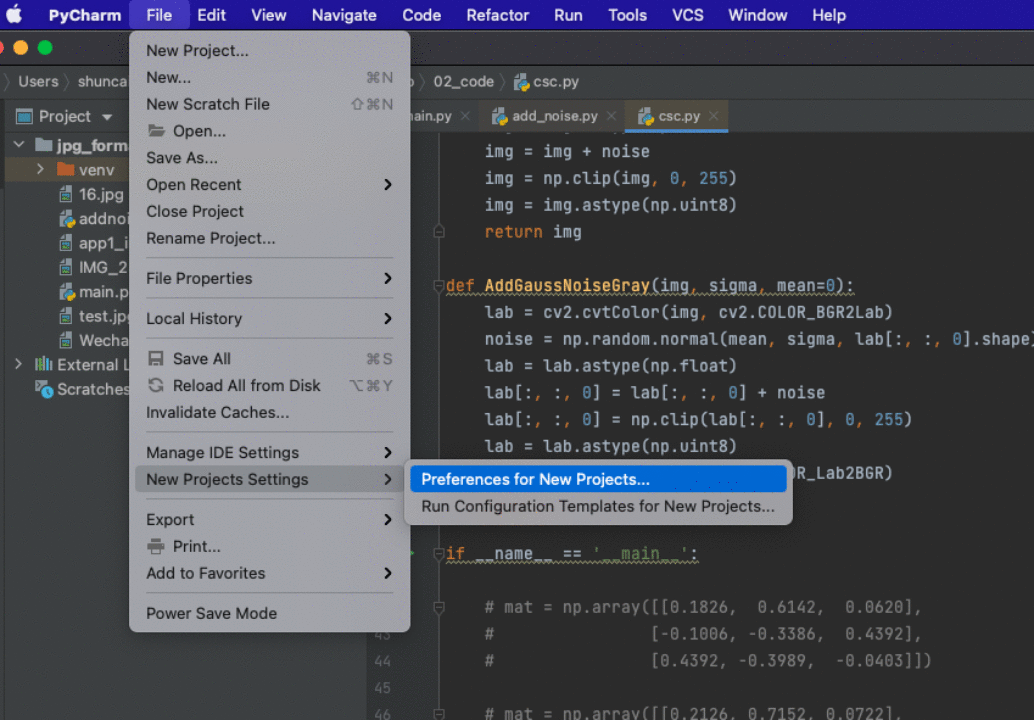Expand File Properties submenu arrow
The width and height of the screenshot is (1034, 720).
[x=388, y=278]
